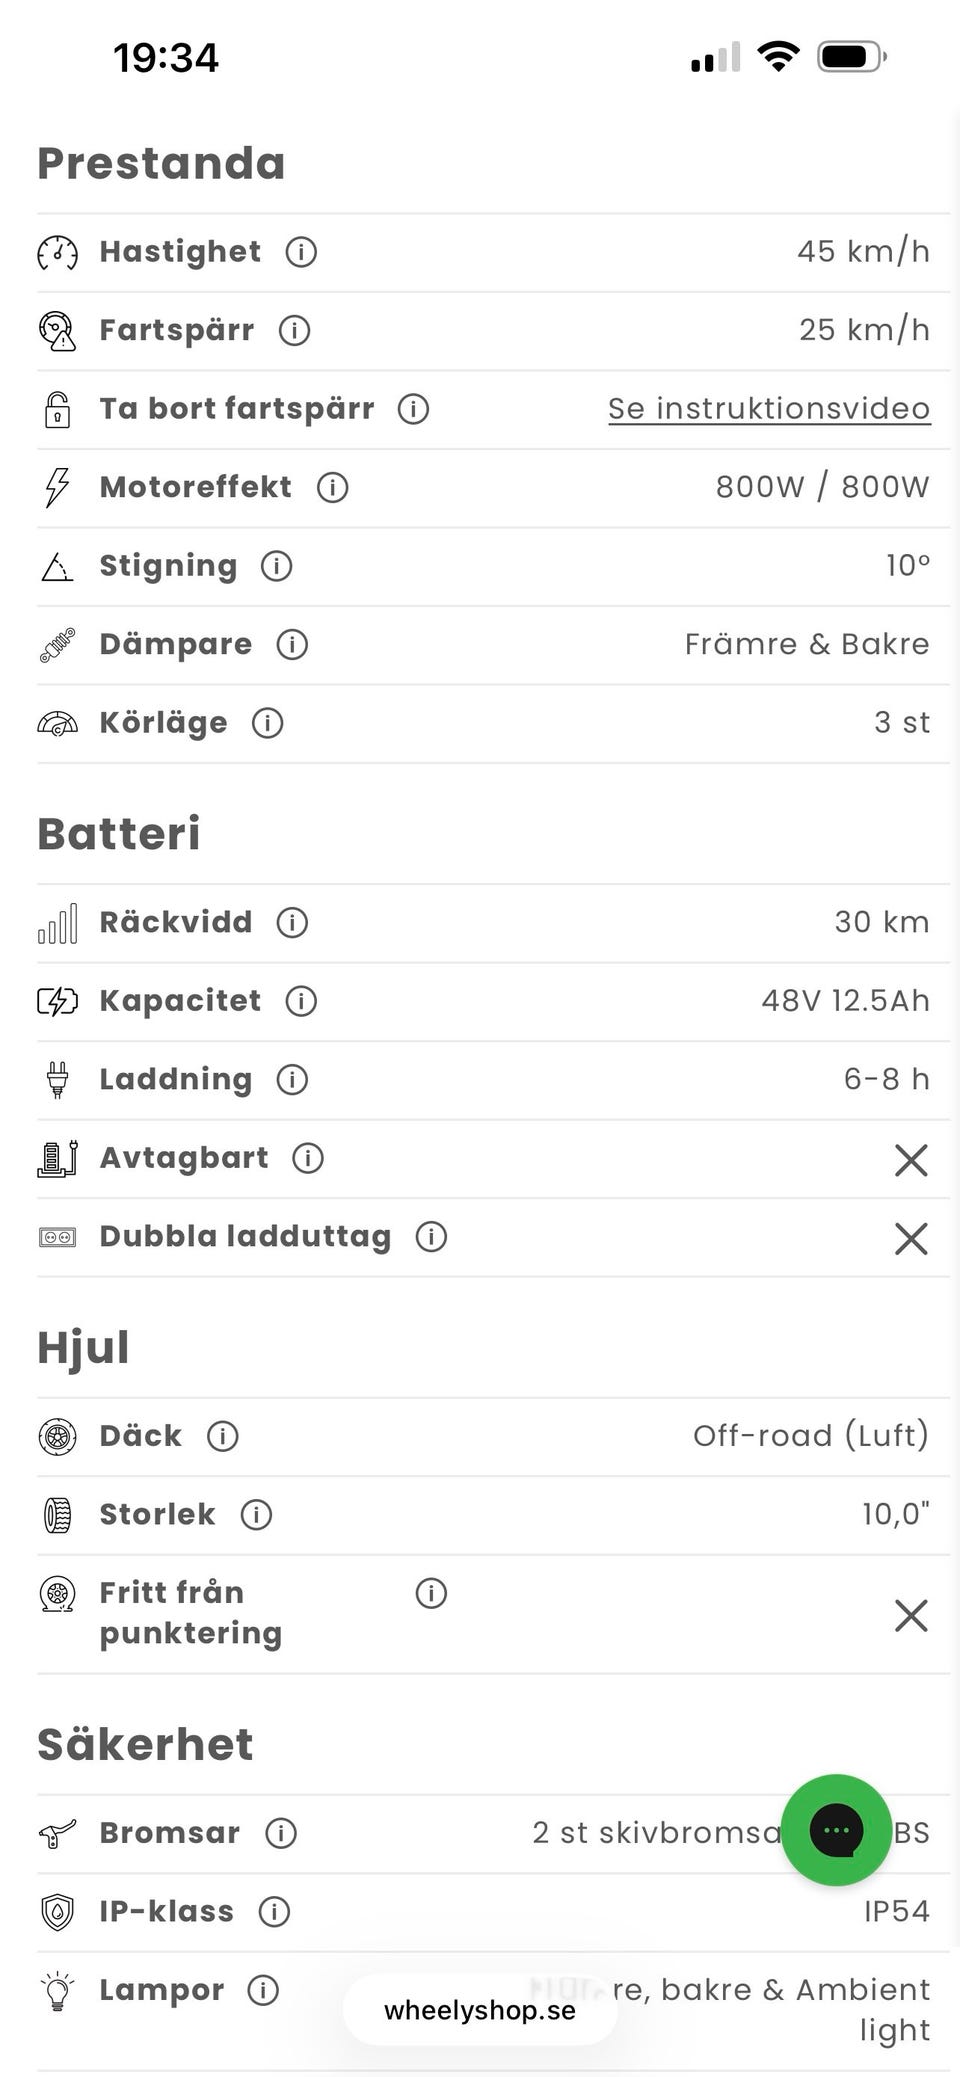Show Dämpare information icon

tap(292, 644)
